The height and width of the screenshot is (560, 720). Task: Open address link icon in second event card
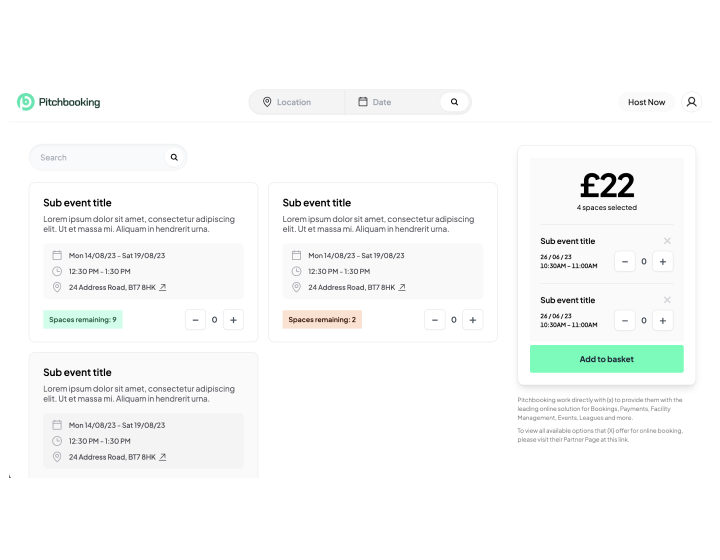(402, 287)
